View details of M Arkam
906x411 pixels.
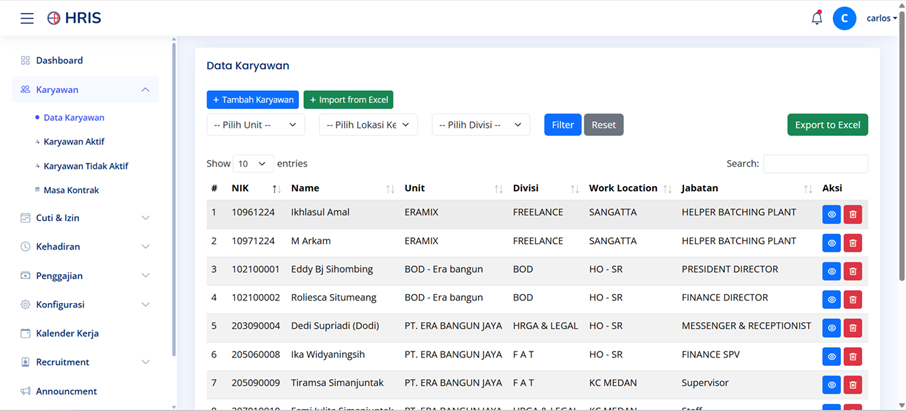(831, 243)
